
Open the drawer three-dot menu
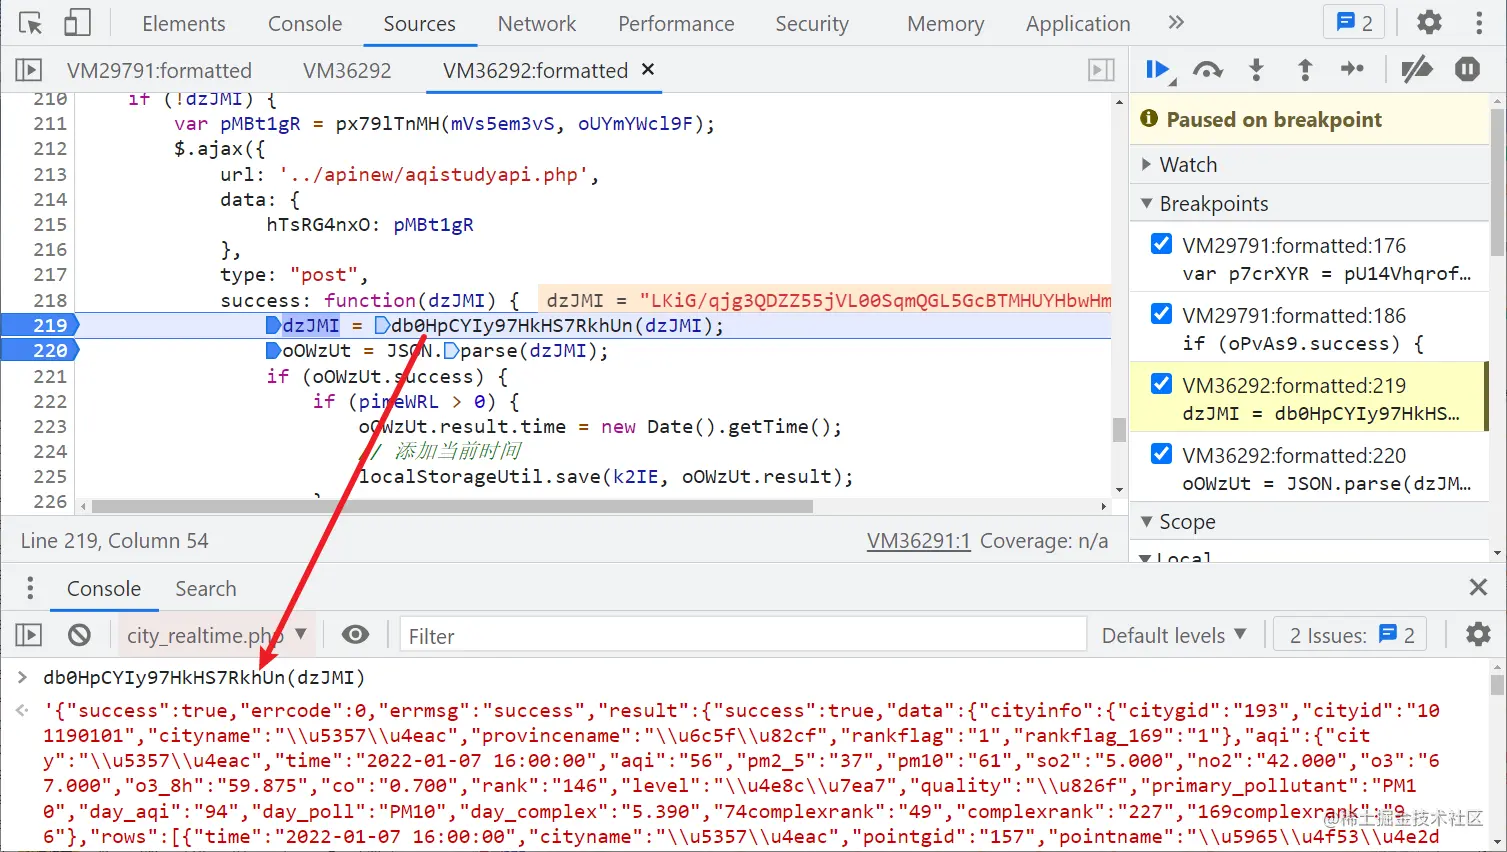click(x=30, y=588)
